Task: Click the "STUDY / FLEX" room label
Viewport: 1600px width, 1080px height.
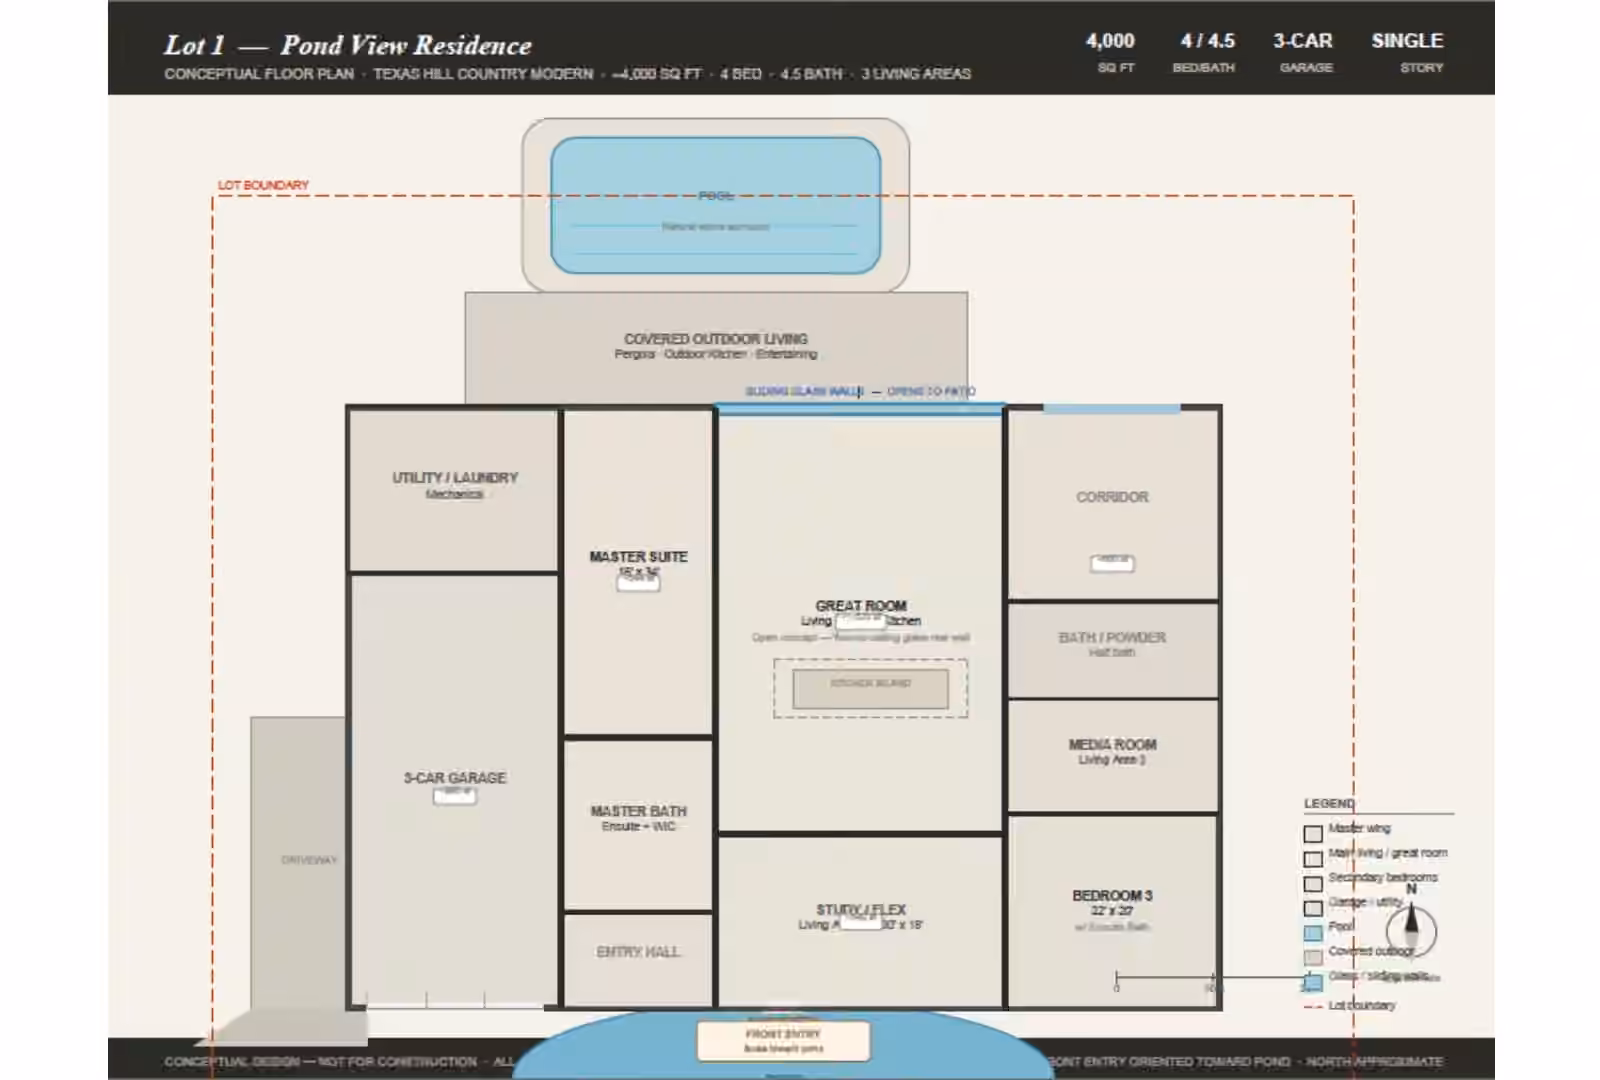Action: pos(861,910)
